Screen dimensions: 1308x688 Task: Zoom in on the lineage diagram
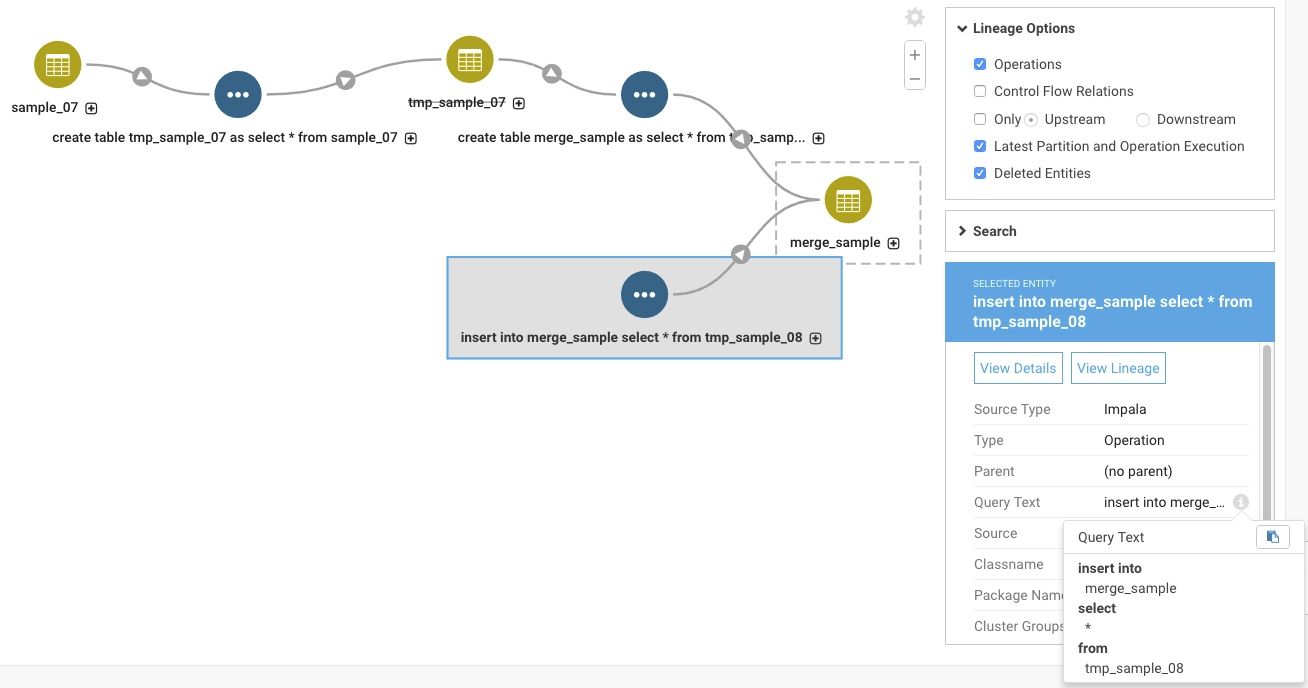tap(914, 55)
